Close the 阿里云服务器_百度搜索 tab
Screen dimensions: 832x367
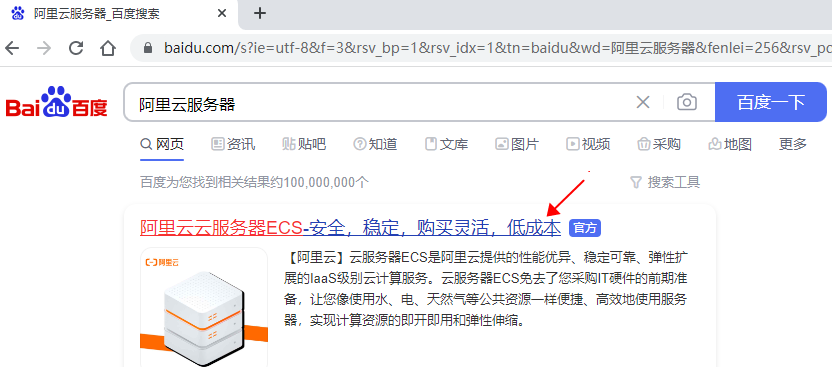tap(222, 14)
